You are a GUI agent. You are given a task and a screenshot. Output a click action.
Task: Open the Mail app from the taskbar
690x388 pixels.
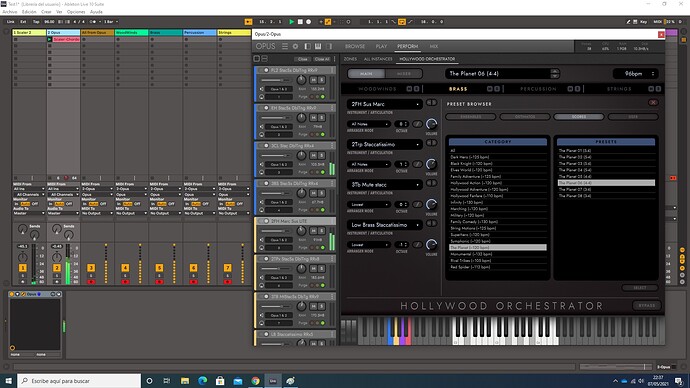[238, 381]
